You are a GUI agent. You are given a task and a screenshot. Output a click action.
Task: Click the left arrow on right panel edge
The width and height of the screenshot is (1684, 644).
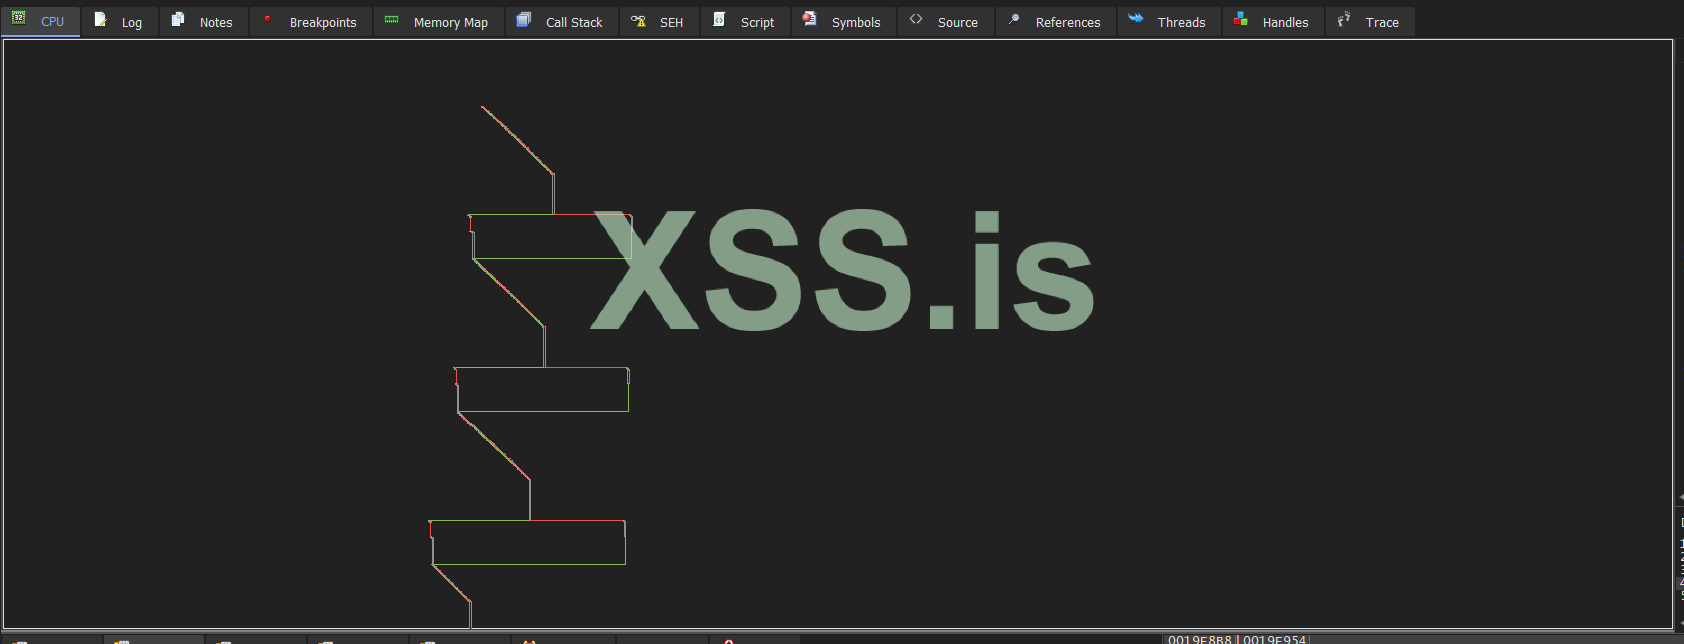(x=1680, y=497)
